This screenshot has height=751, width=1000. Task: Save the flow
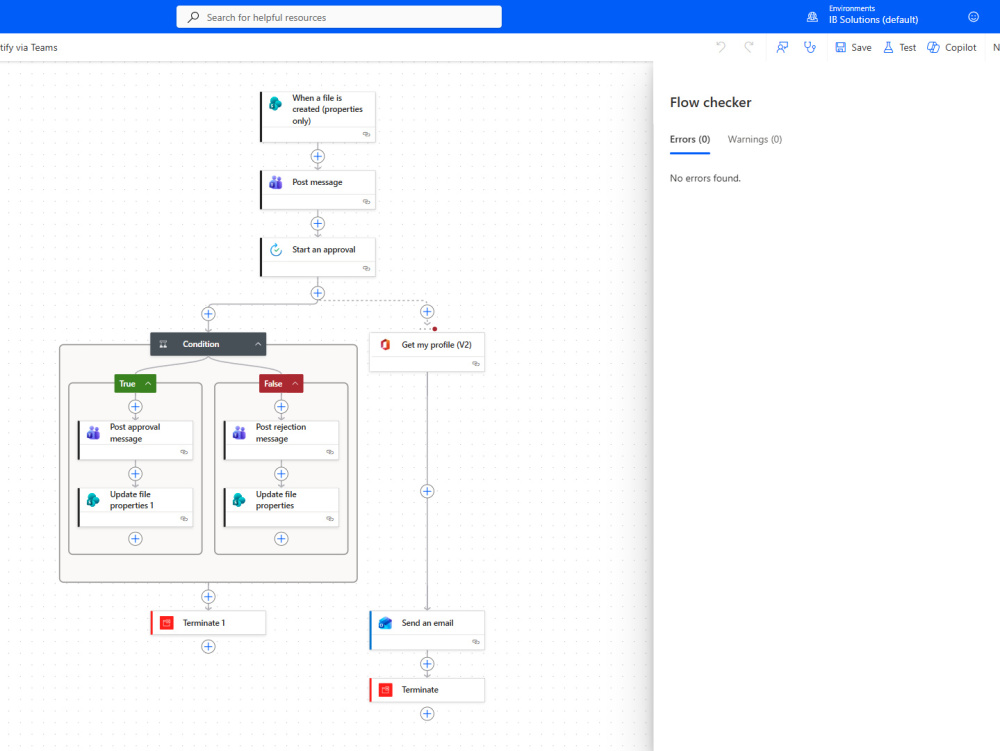853,47
